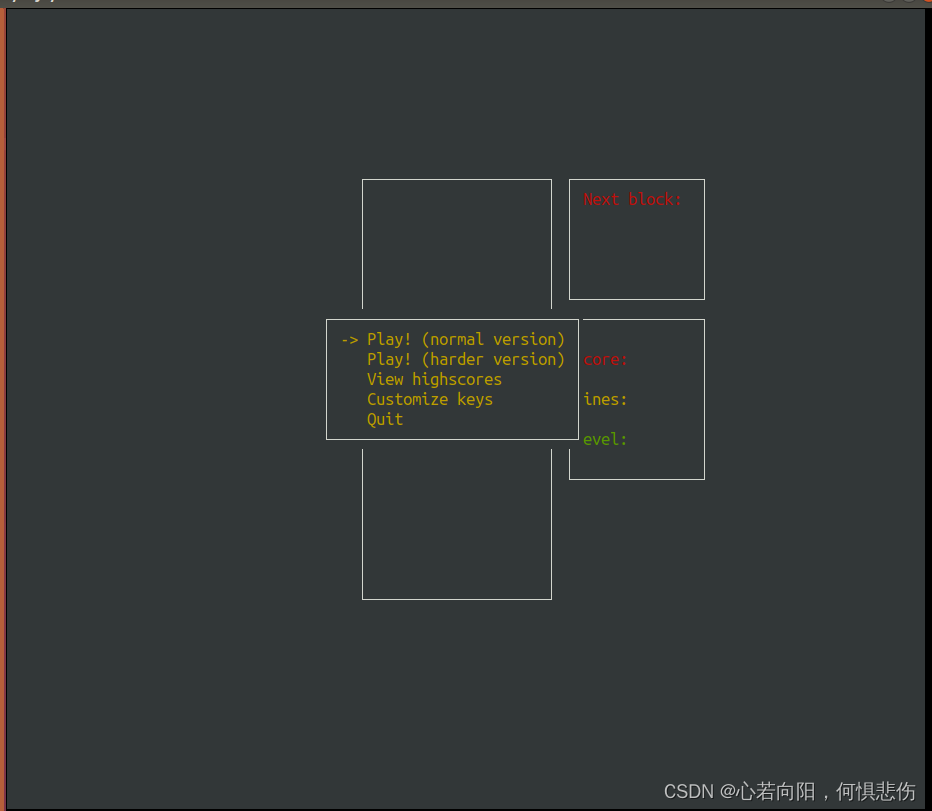Open Customize keys
This screenshot has width=932, height=811.
[x=430, y=399]
